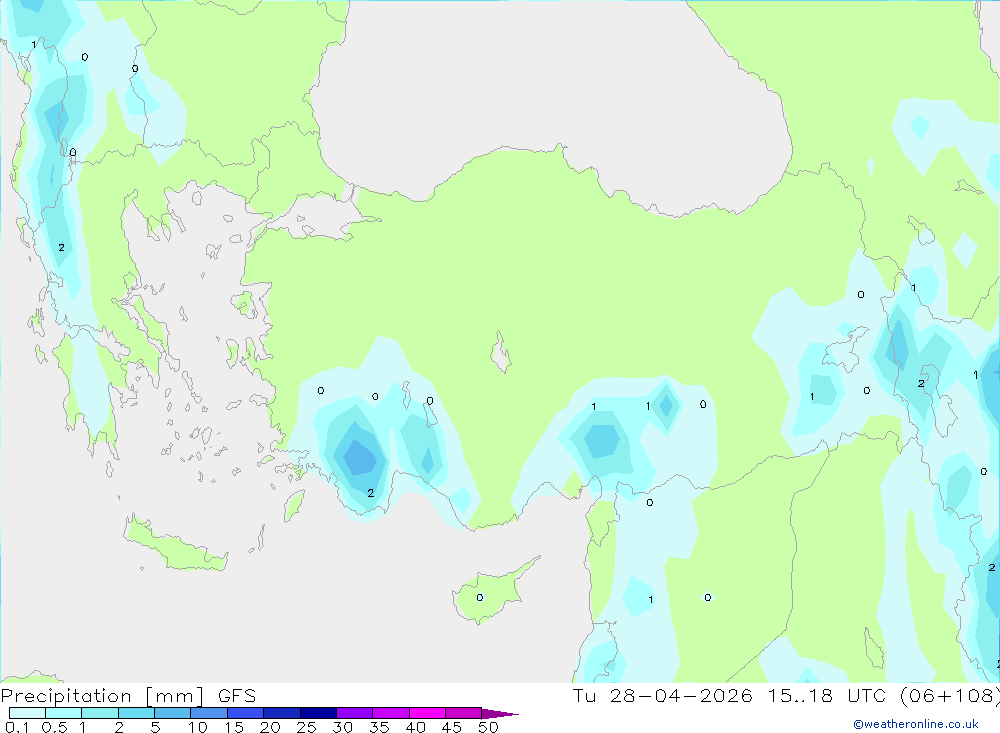Click the '0.5' legend scale value
1000x733 pixels.
click(54, 727)
